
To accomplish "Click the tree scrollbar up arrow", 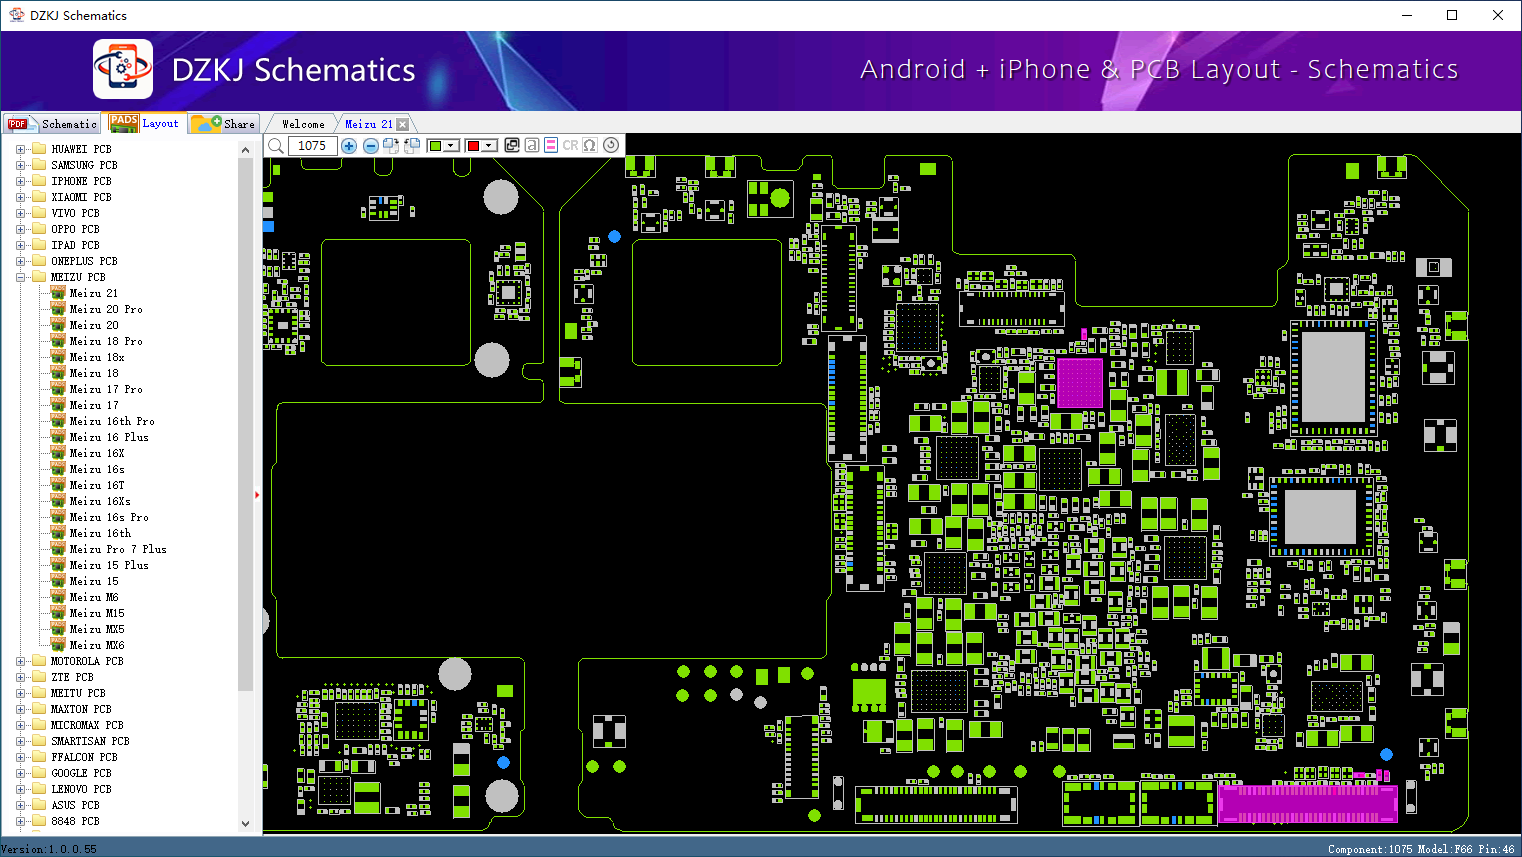I will click(x=246, y=150).
